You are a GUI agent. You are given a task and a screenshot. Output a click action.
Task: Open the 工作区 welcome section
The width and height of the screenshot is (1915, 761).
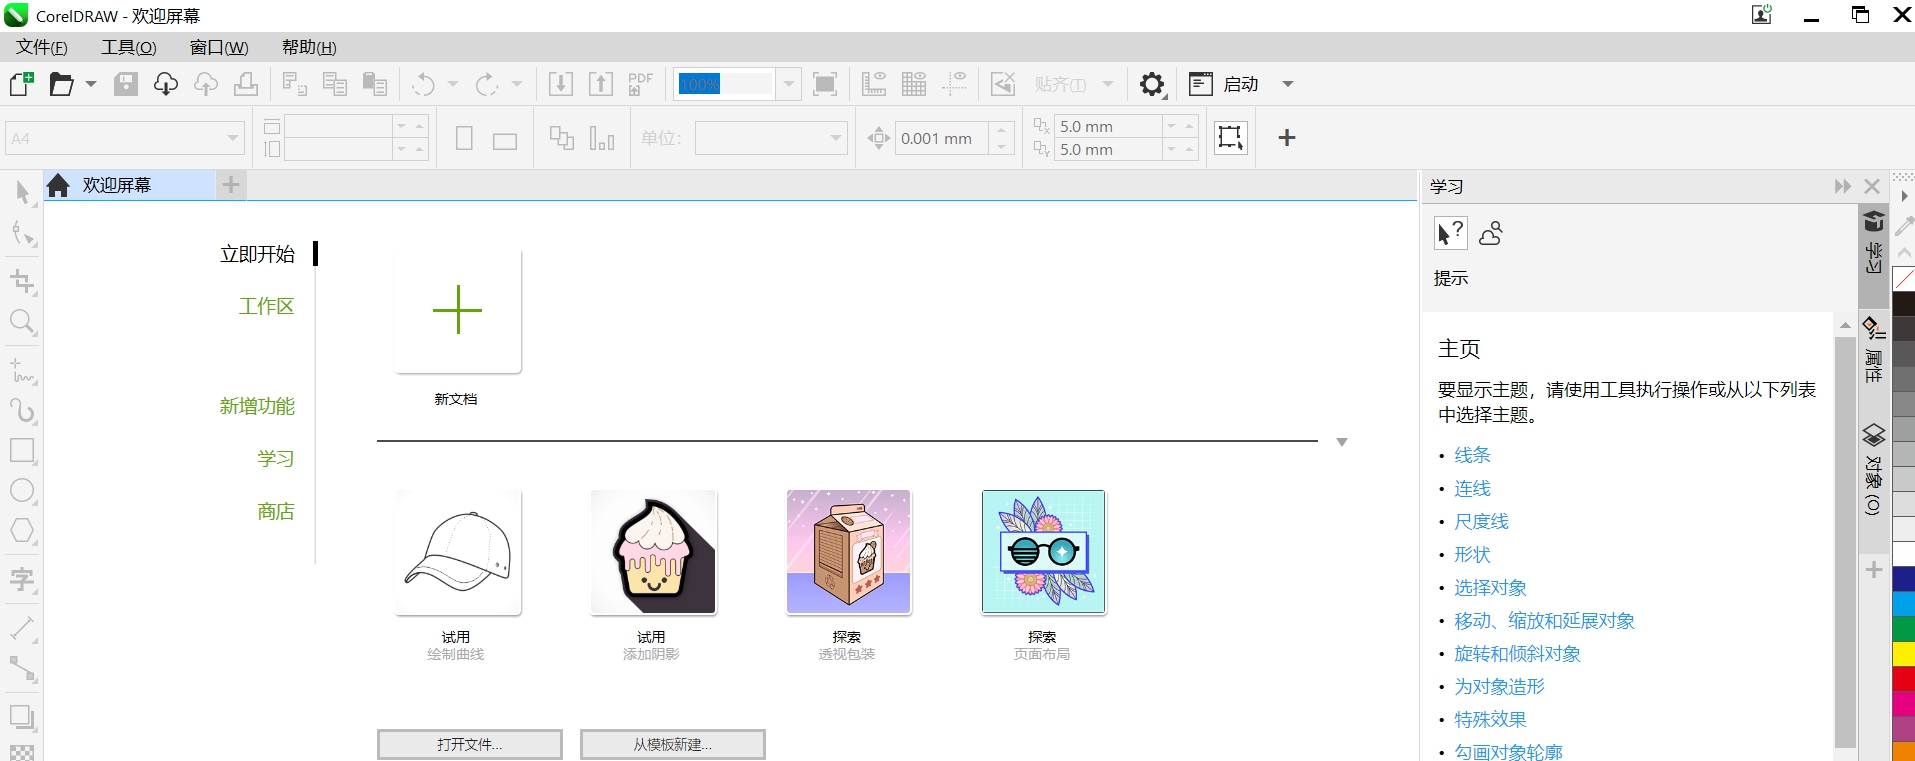[266, 306]
